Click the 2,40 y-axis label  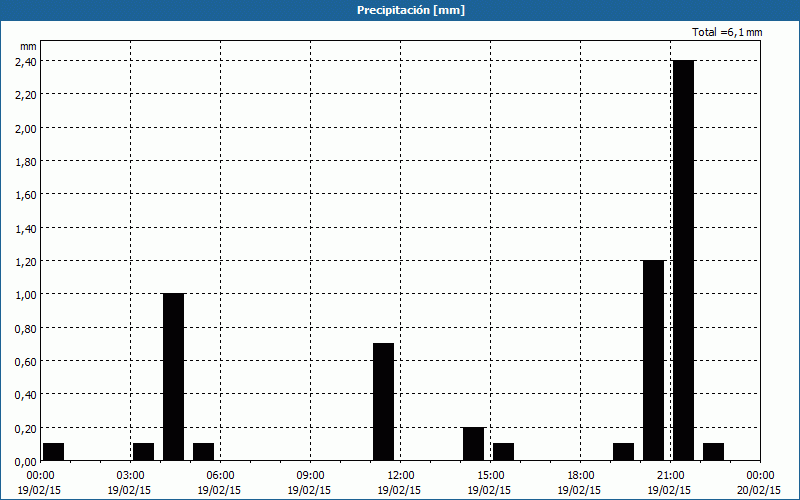coord(26,61)
